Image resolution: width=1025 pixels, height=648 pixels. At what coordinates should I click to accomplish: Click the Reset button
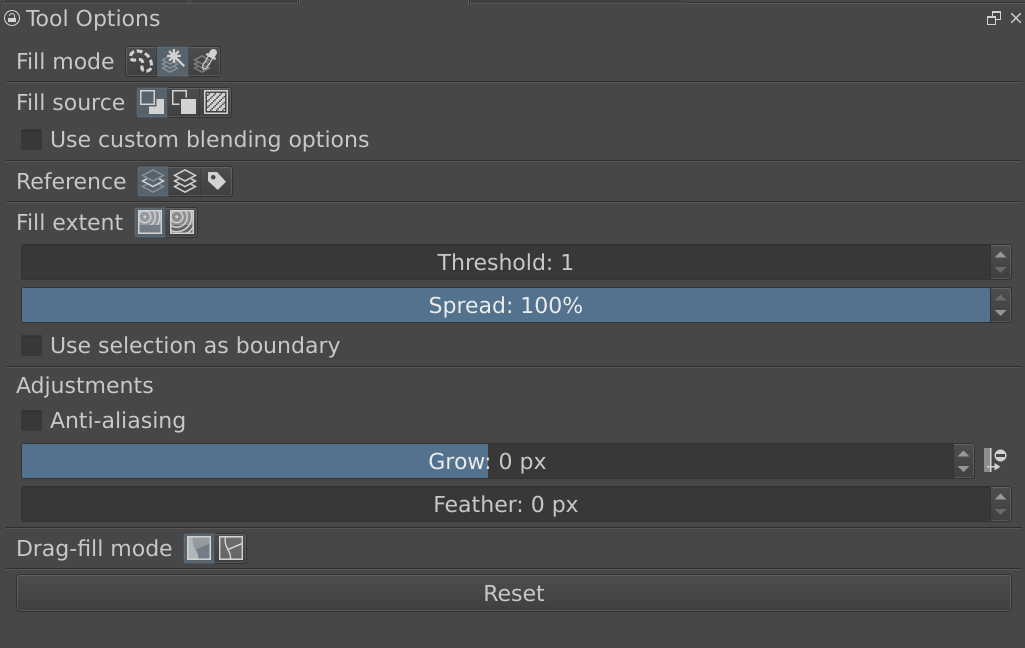[x=513, y=593]
